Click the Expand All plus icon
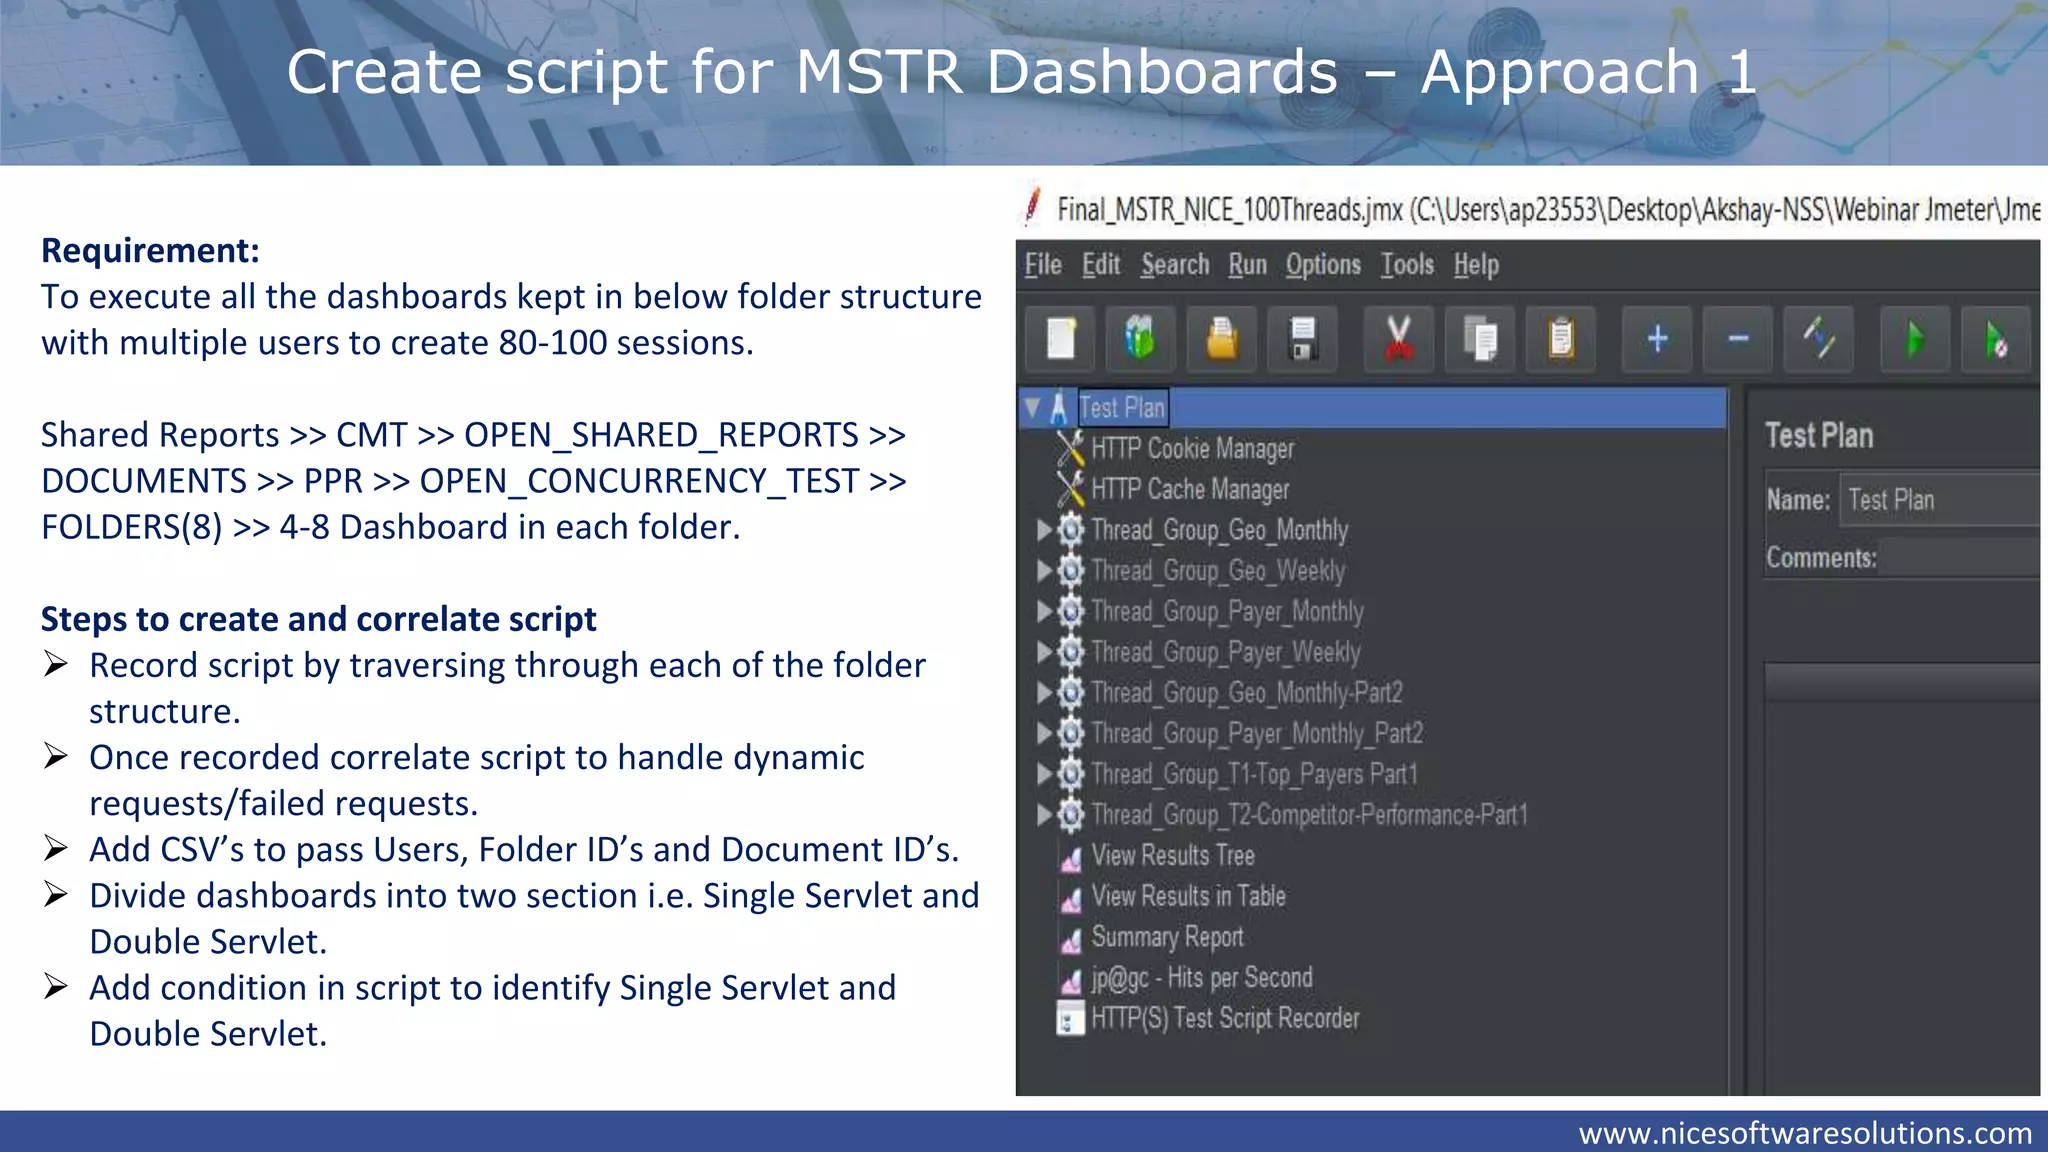2048x1152 pixels. click(x=1657, y=340)
